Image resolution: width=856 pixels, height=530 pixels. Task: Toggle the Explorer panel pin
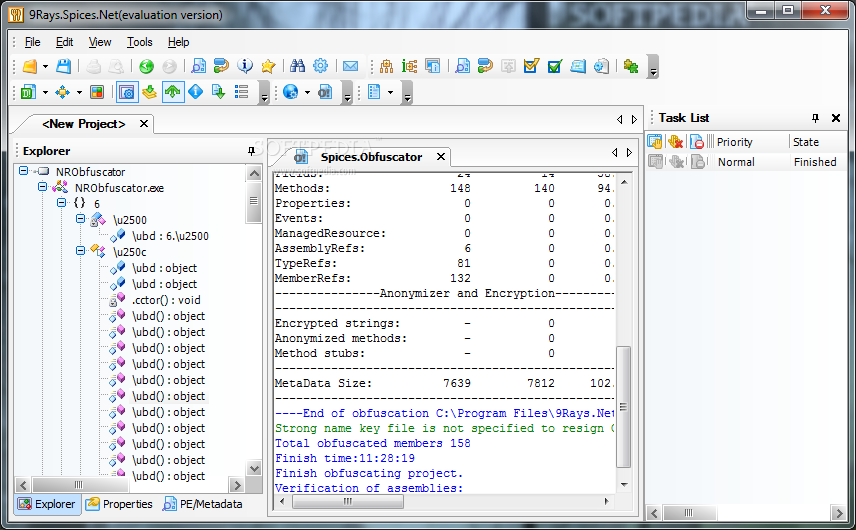251,151
